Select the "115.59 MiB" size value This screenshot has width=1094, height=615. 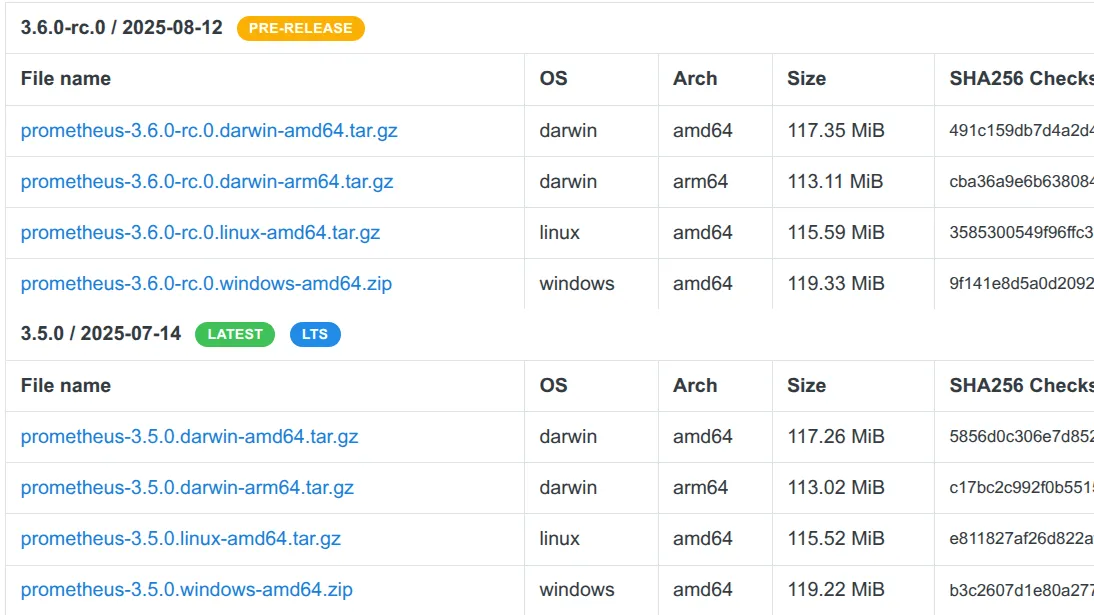(836, 232)
